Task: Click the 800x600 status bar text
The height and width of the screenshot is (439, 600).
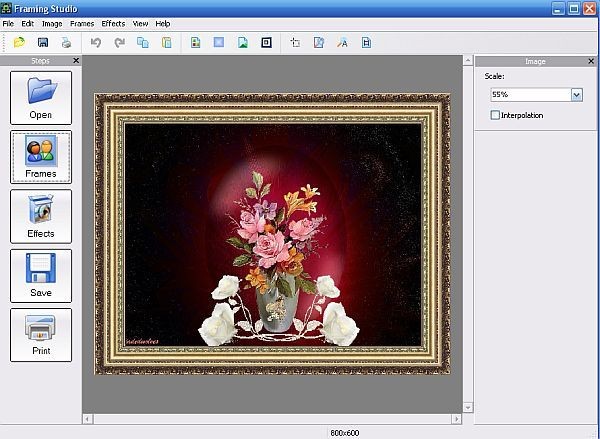Action: point(345,433)
